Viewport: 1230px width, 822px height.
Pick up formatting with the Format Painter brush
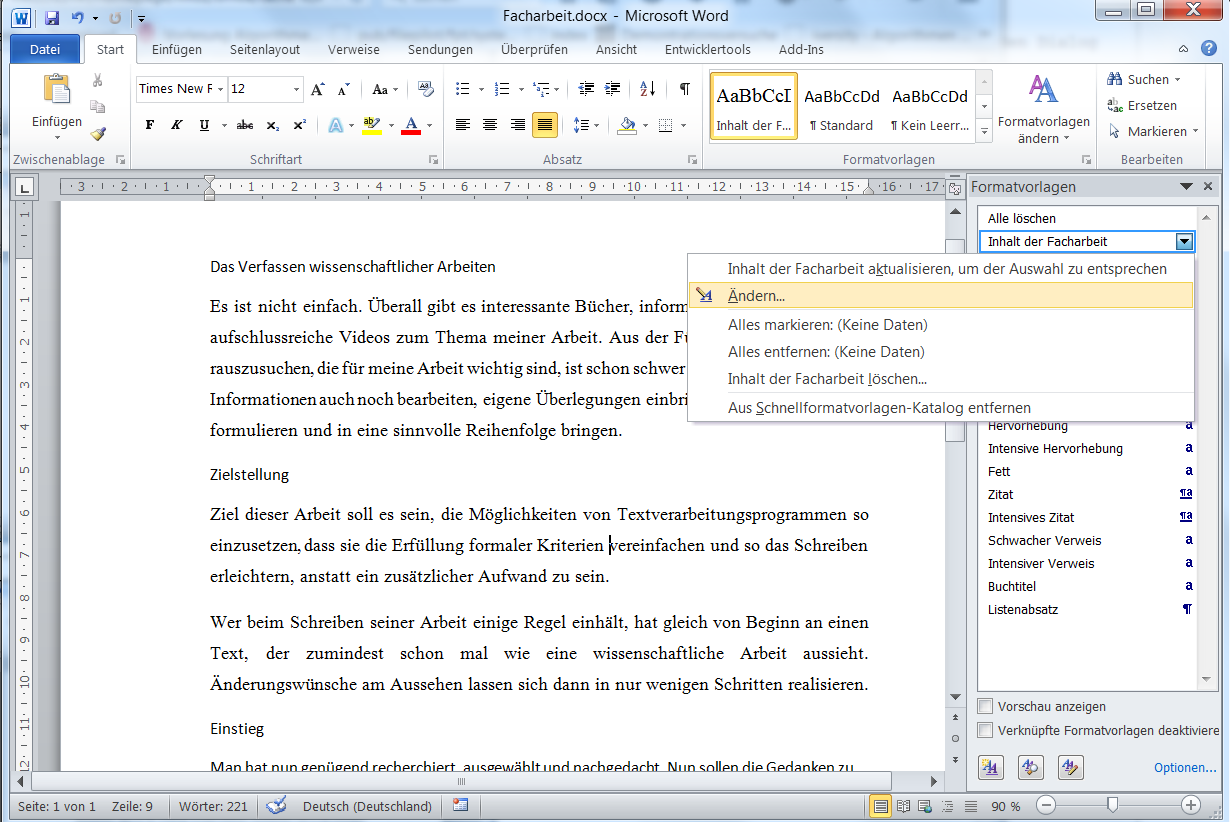pyautogui.click(x=98, y=133)
